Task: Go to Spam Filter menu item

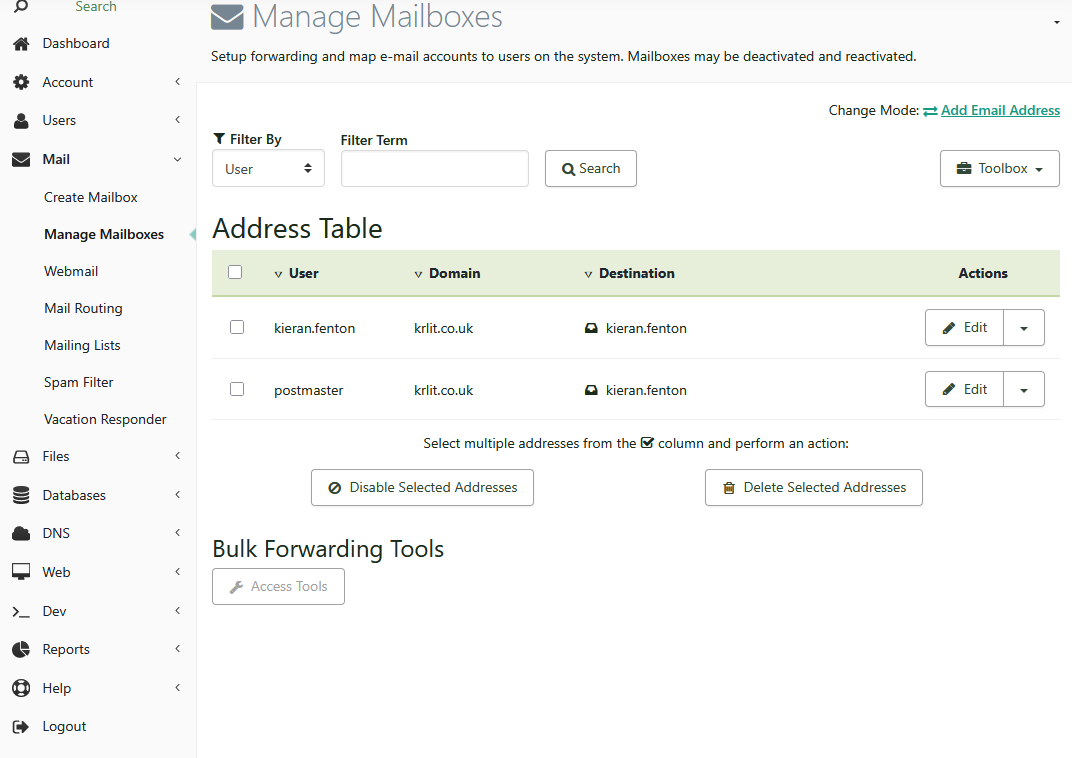Action: point(79,383)
